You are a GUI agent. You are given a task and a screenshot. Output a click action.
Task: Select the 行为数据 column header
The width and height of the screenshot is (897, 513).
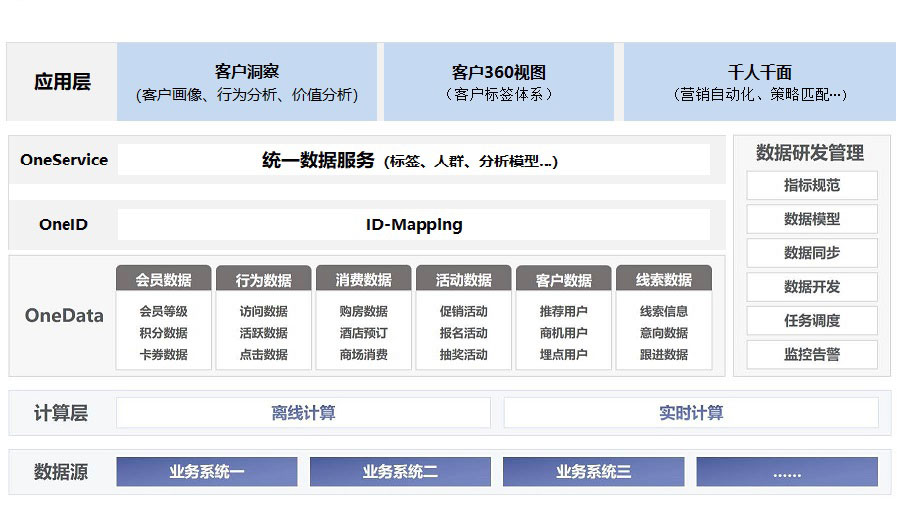tap(263, 280)
